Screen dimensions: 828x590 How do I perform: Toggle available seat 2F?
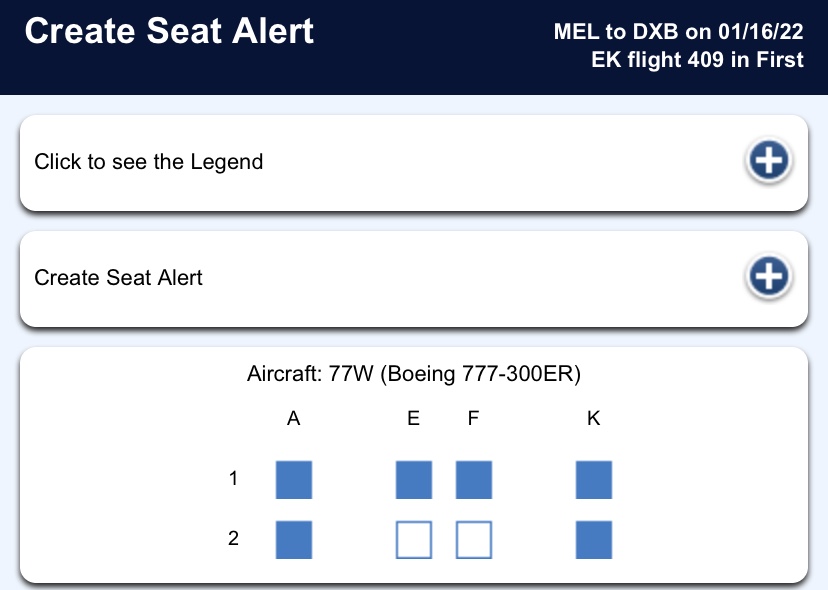474,540
